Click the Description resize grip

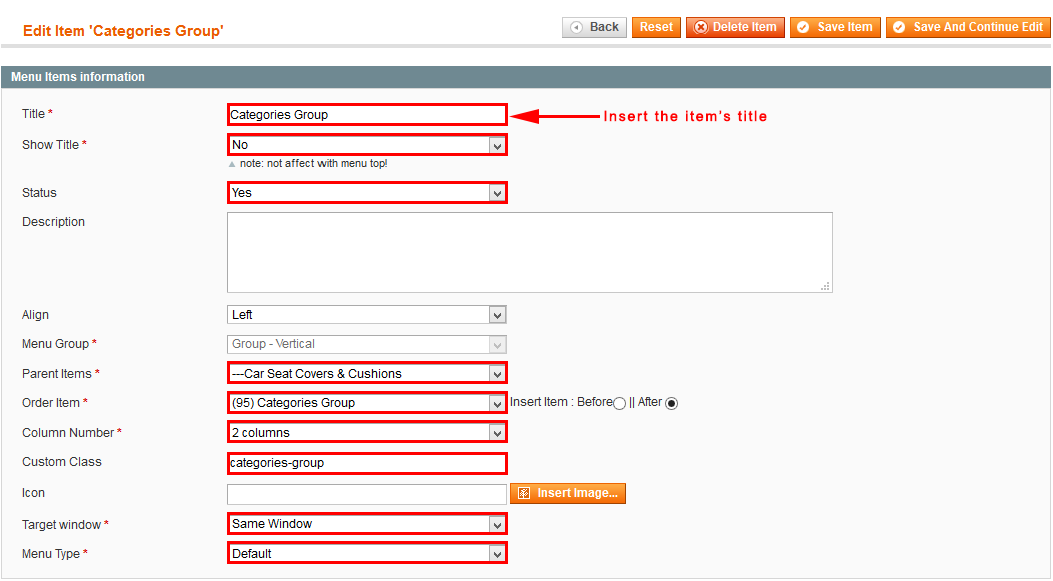tap(825, 286)
